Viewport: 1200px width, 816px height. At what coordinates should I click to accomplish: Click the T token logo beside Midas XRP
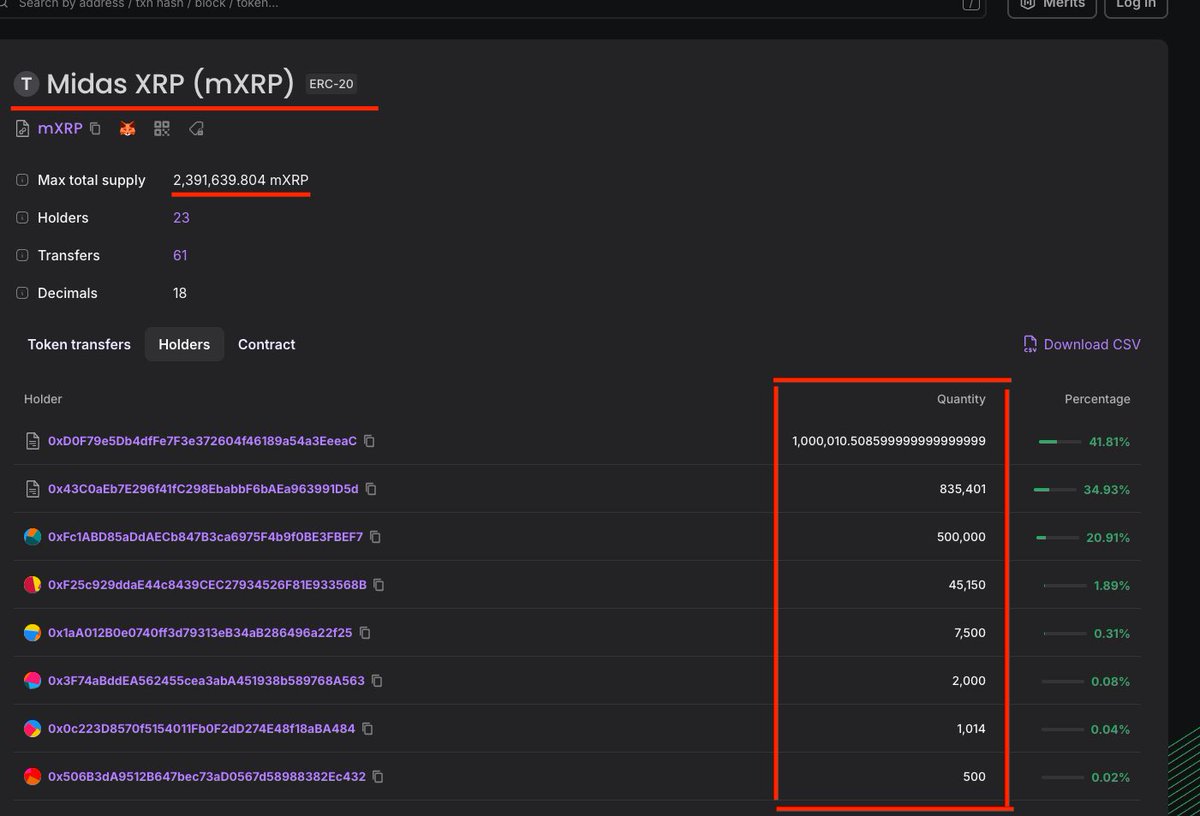26,84
